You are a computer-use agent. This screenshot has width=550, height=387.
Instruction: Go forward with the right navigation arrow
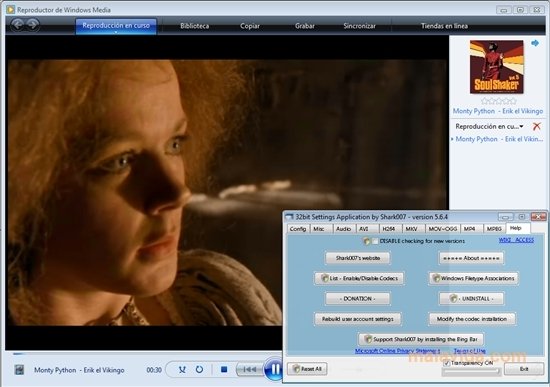click(33, 24)
